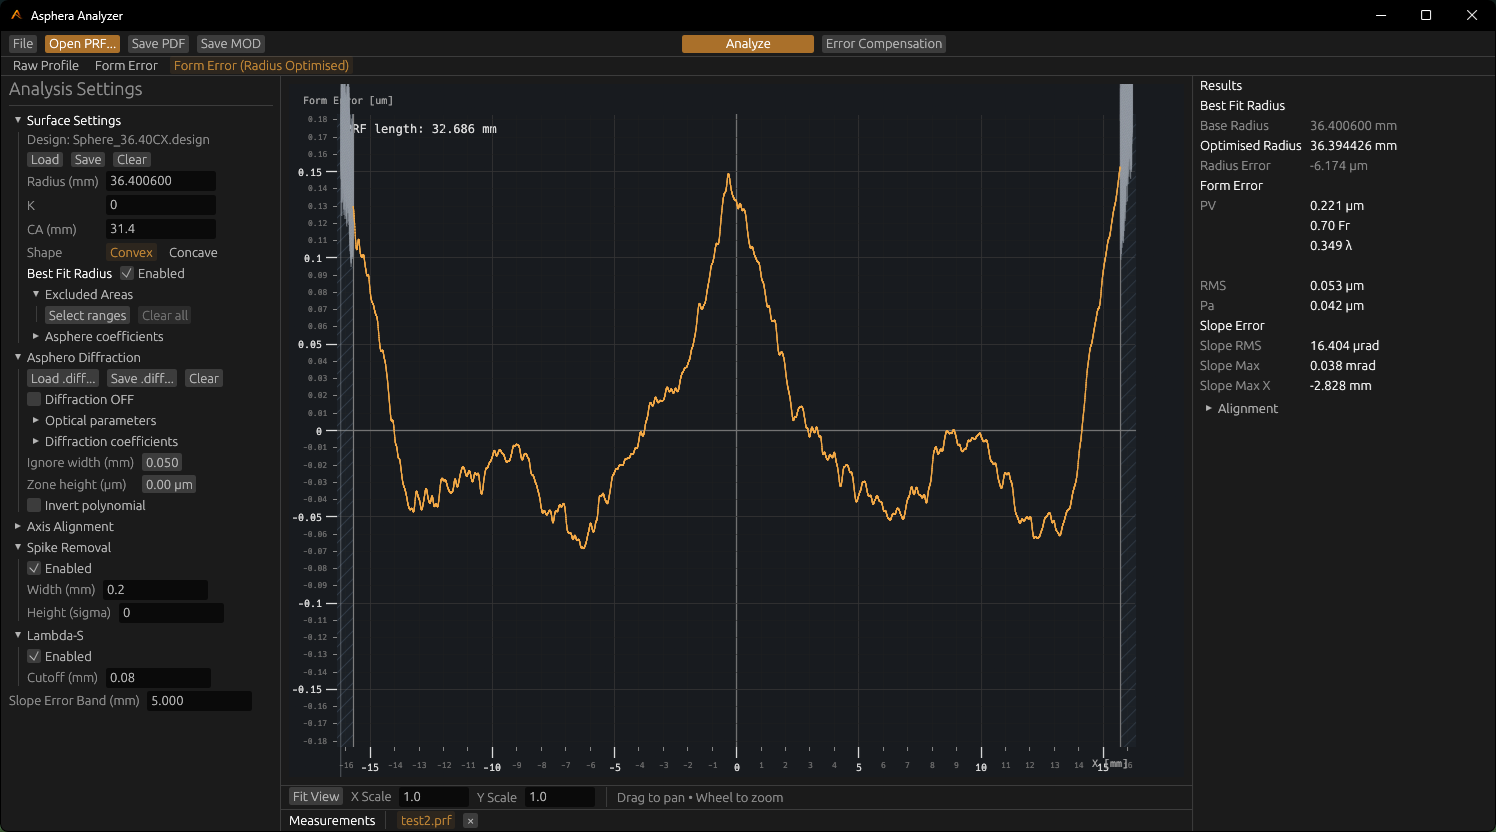
Task: Edit the Slope Error Band field
Action: click(199, 701)
